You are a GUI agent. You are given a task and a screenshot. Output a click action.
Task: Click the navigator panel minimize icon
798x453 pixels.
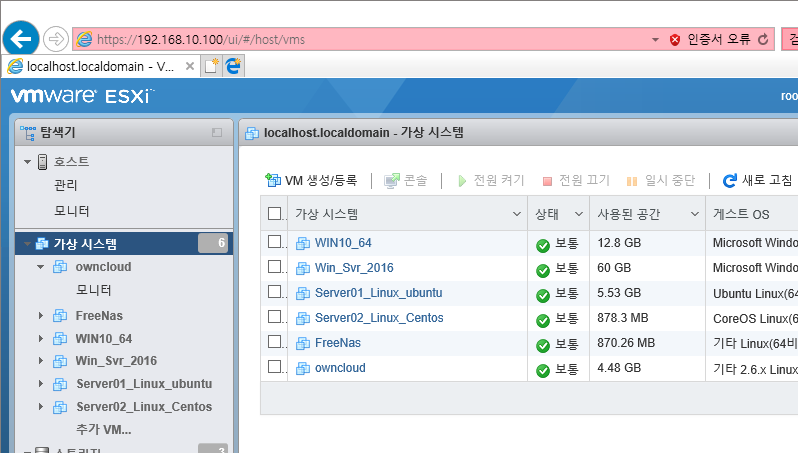[x=217, y=133]
